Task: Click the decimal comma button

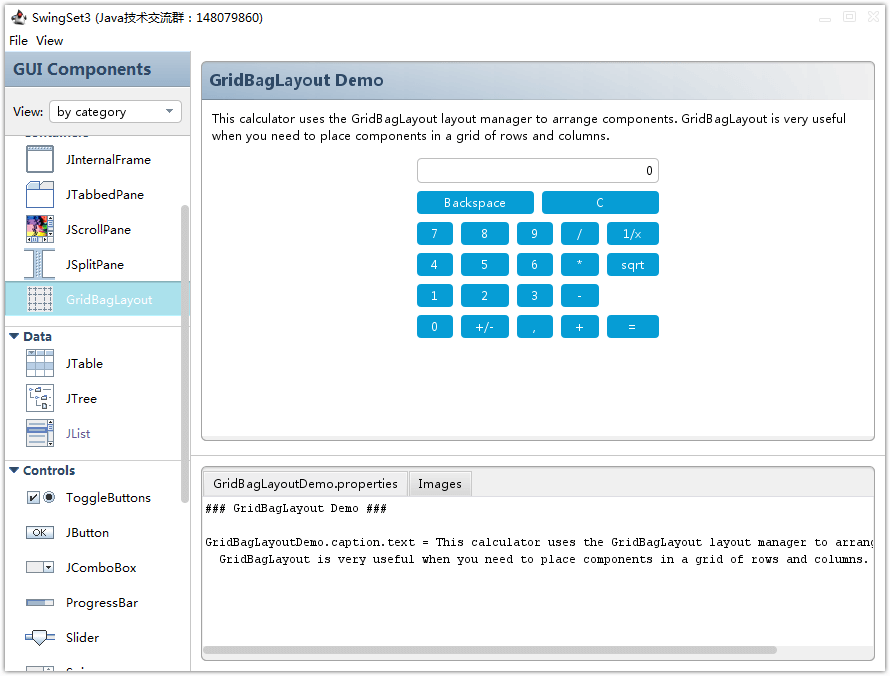Action: (535, 326)
